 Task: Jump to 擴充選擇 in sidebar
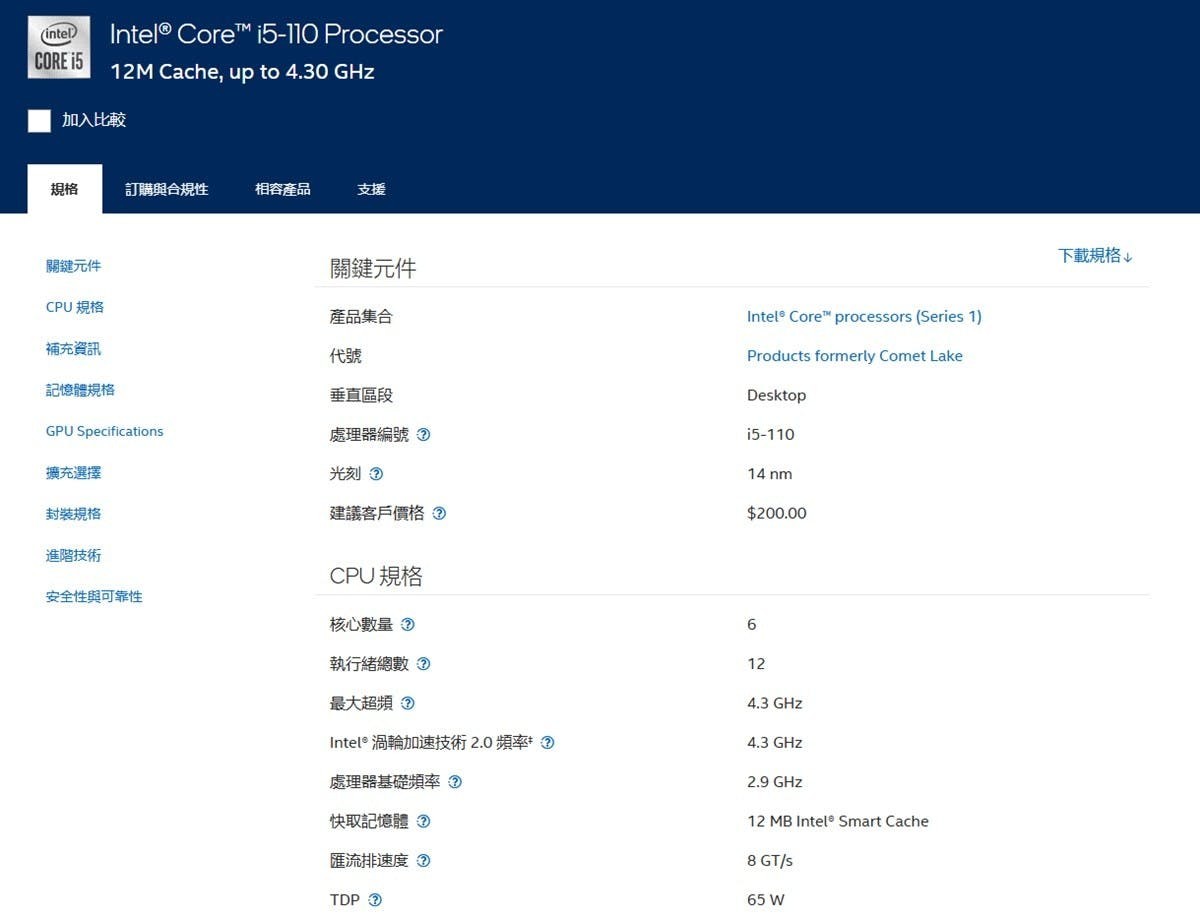(73, 473)
